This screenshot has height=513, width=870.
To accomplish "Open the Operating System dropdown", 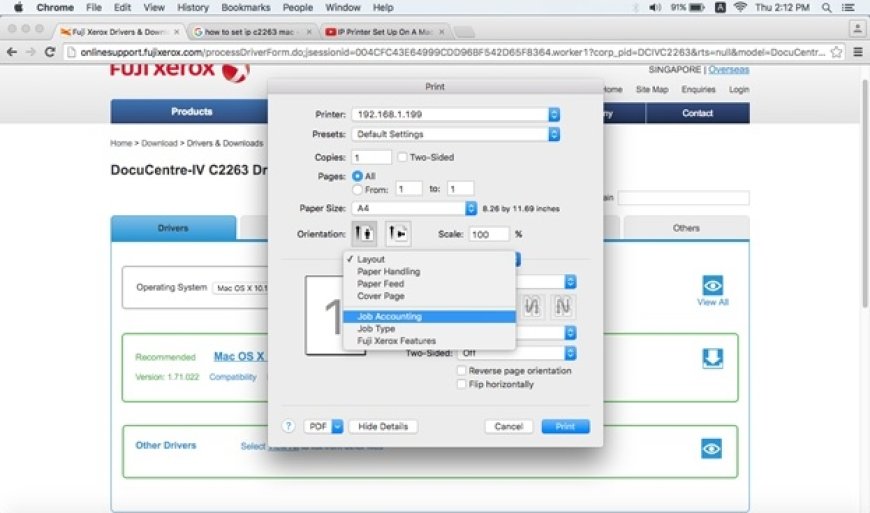I will coord(240,288).
